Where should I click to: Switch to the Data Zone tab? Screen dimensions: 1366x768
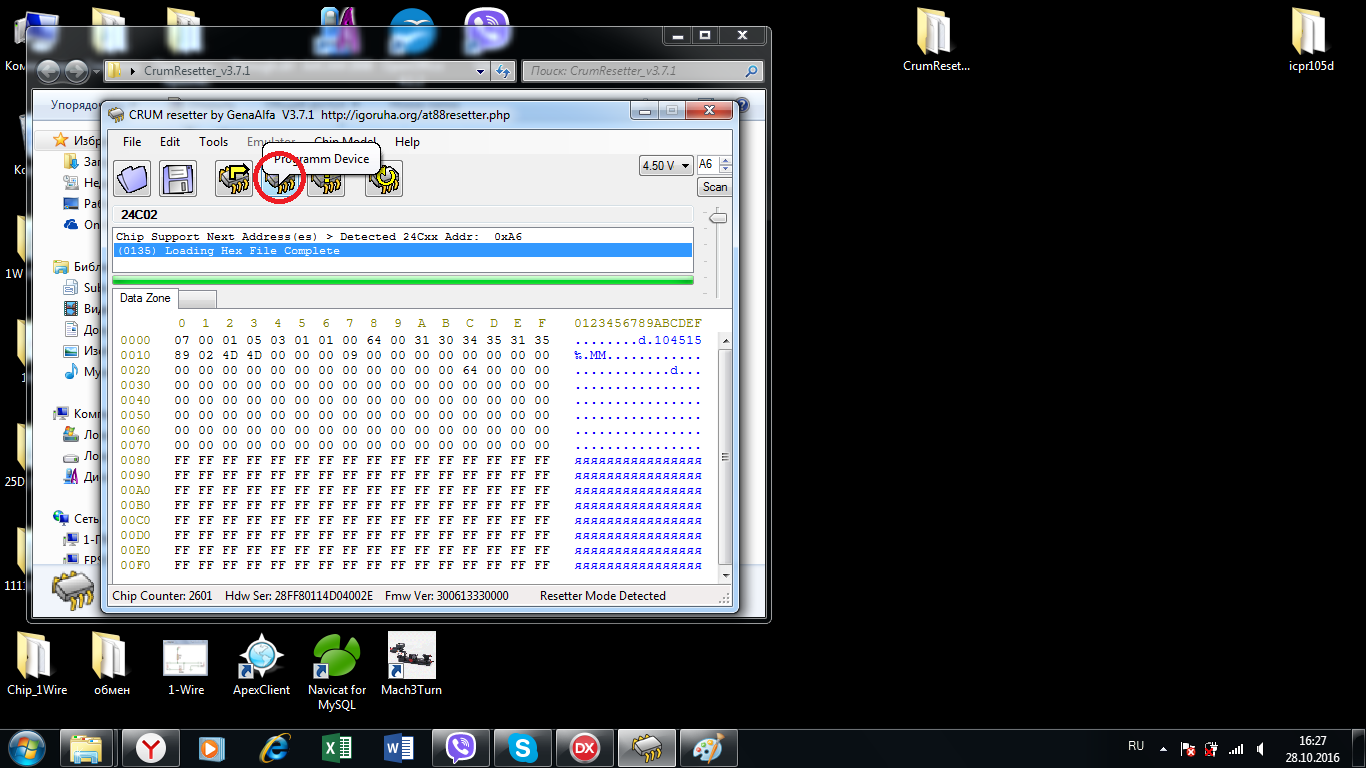pos(145,298)
